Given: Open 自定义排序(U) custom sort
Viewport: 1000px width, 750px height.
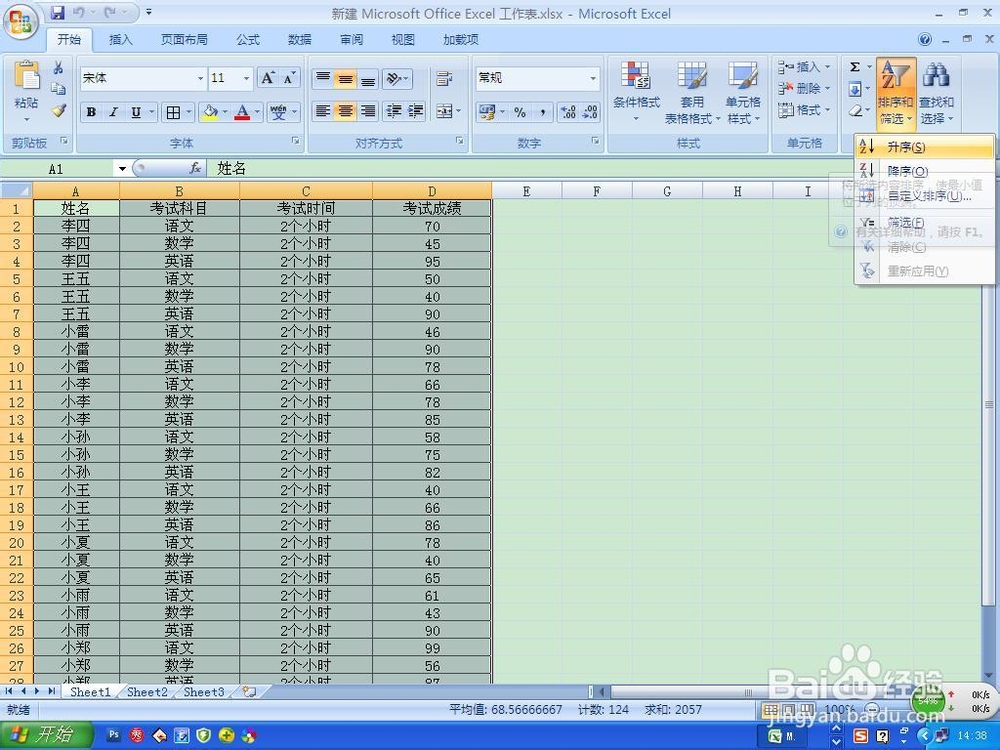Looking at the screenshot, I should coord(924,196).
